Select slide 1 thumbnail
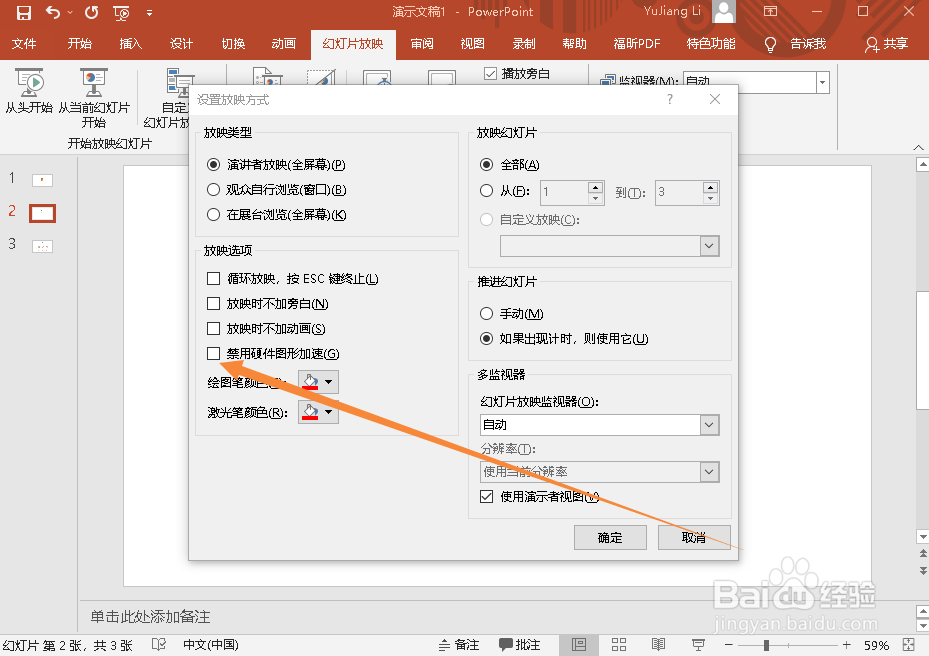The image size is (929, 656). coord(42,180)
